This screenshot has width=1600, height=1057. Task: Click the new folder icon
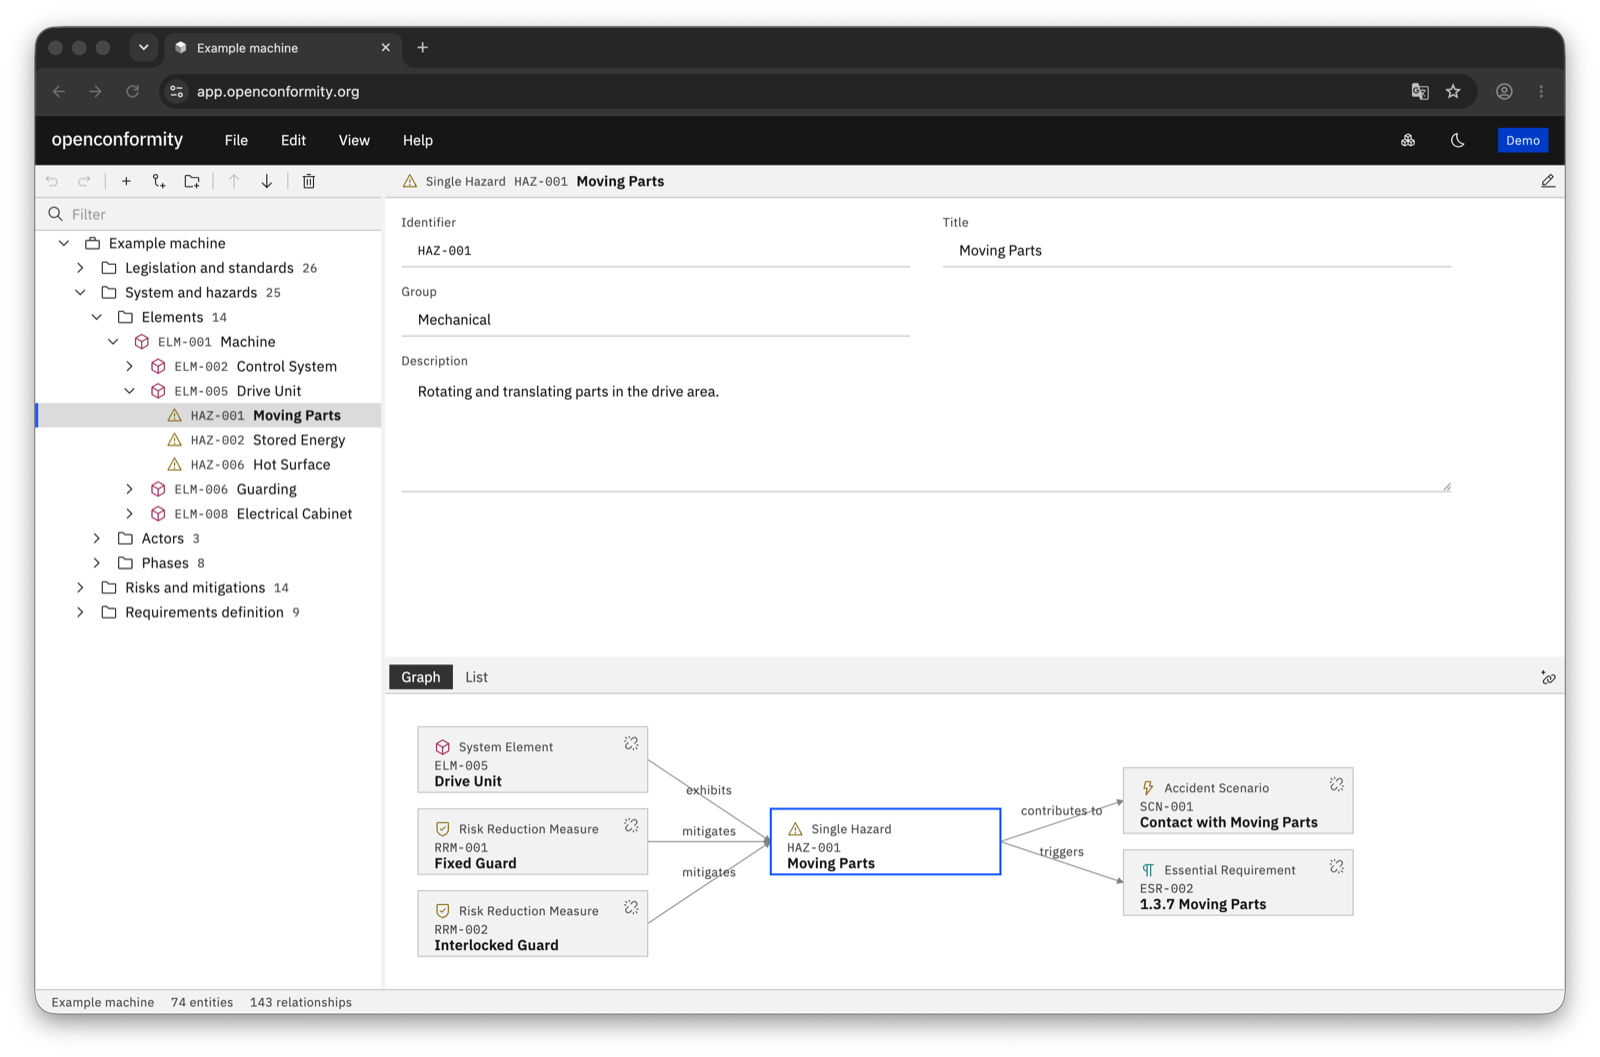[x=192, y=181]
